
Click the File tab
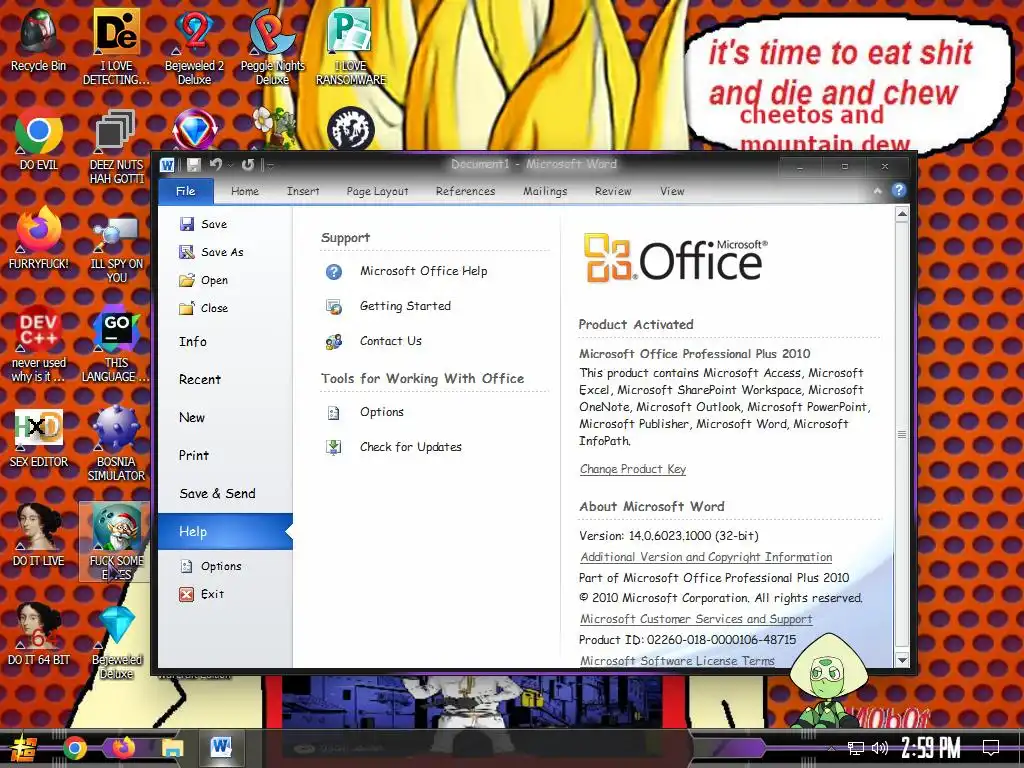[185, 191]
